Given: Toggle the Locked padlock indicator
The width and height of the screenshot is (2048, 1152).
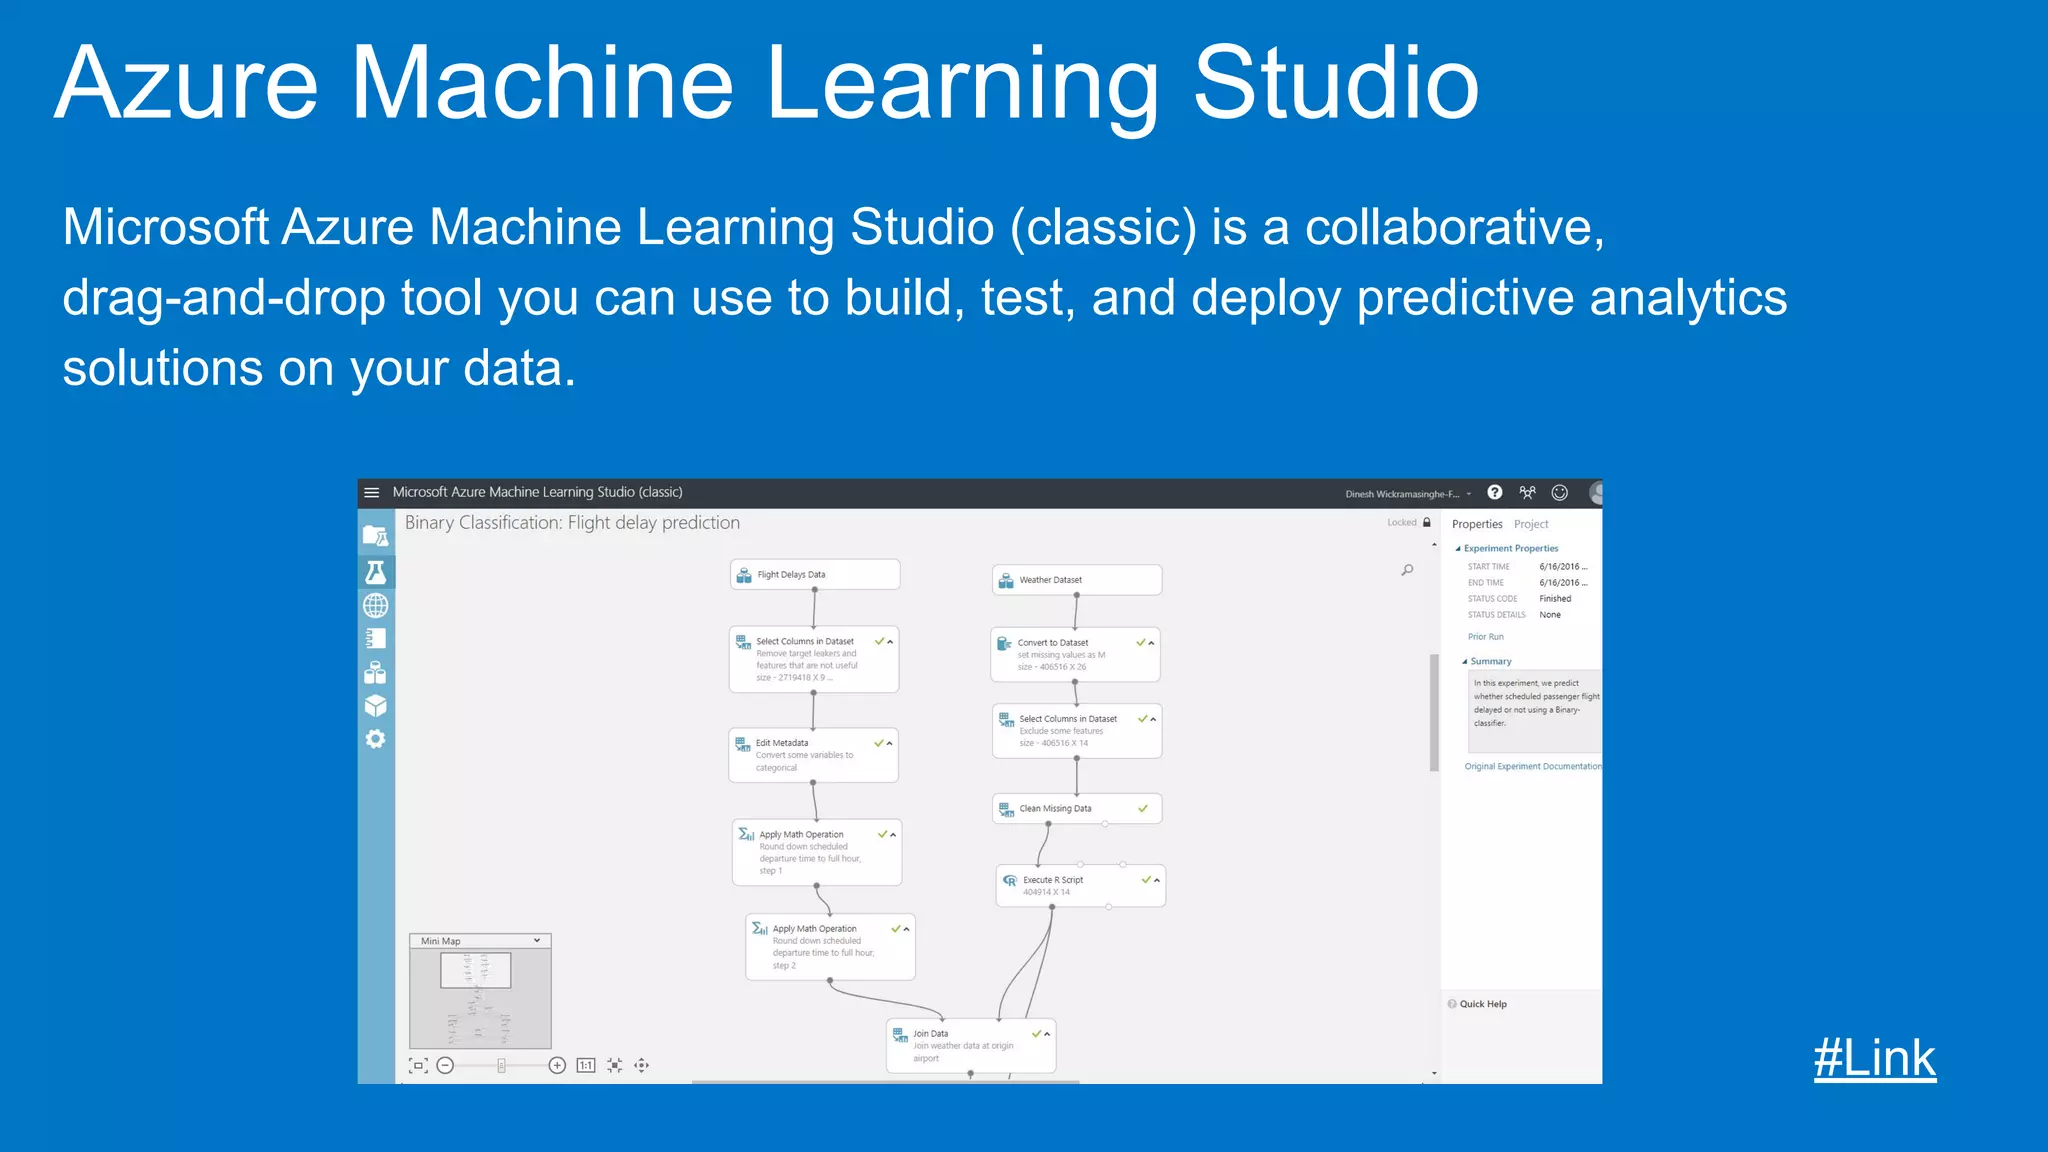Looking at the screenshot, I should pos(1427,522).
